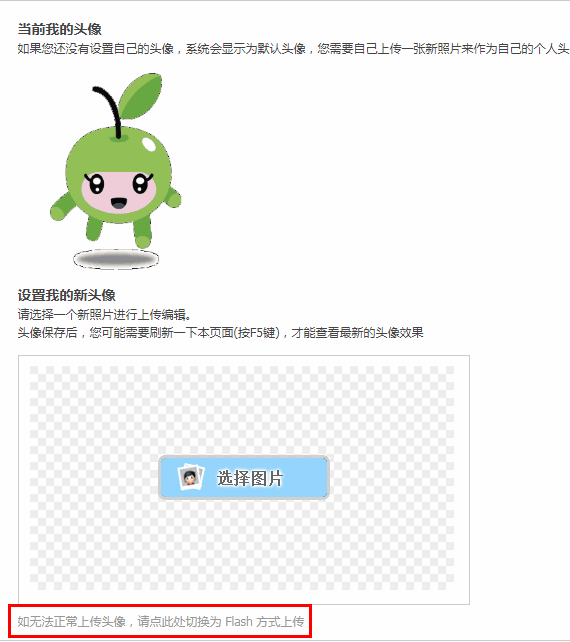Click the green apple avatar image
Screen dimensions: 570x642
click(115, 171)
